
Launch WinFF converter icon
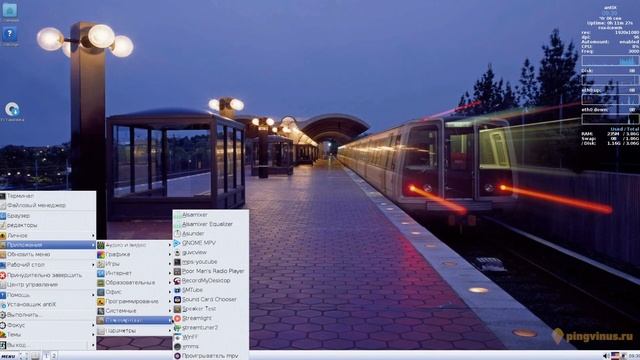(177, 337)
